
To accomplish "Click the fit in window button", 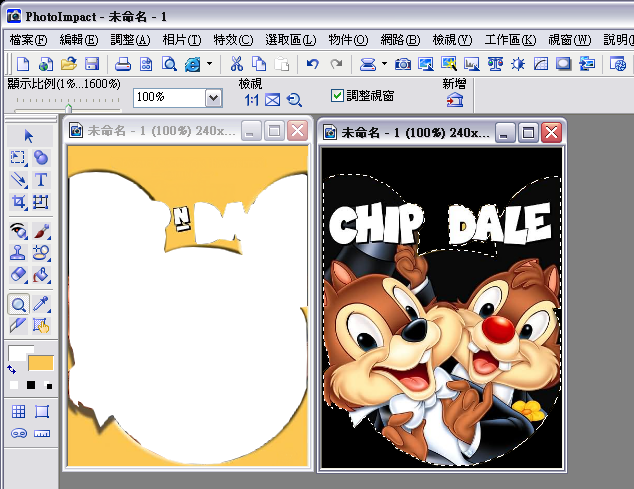I will pyautogui.click(x=273, y=100).
